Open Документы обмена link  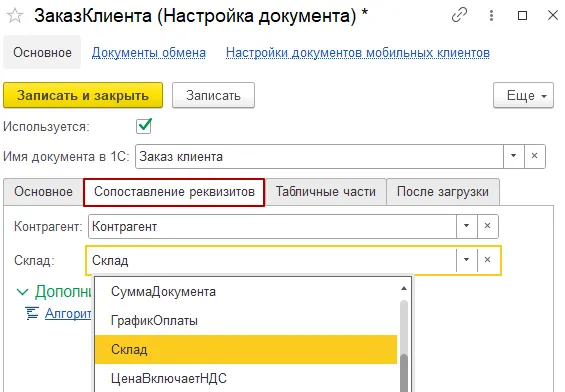(x=149, y=53)
